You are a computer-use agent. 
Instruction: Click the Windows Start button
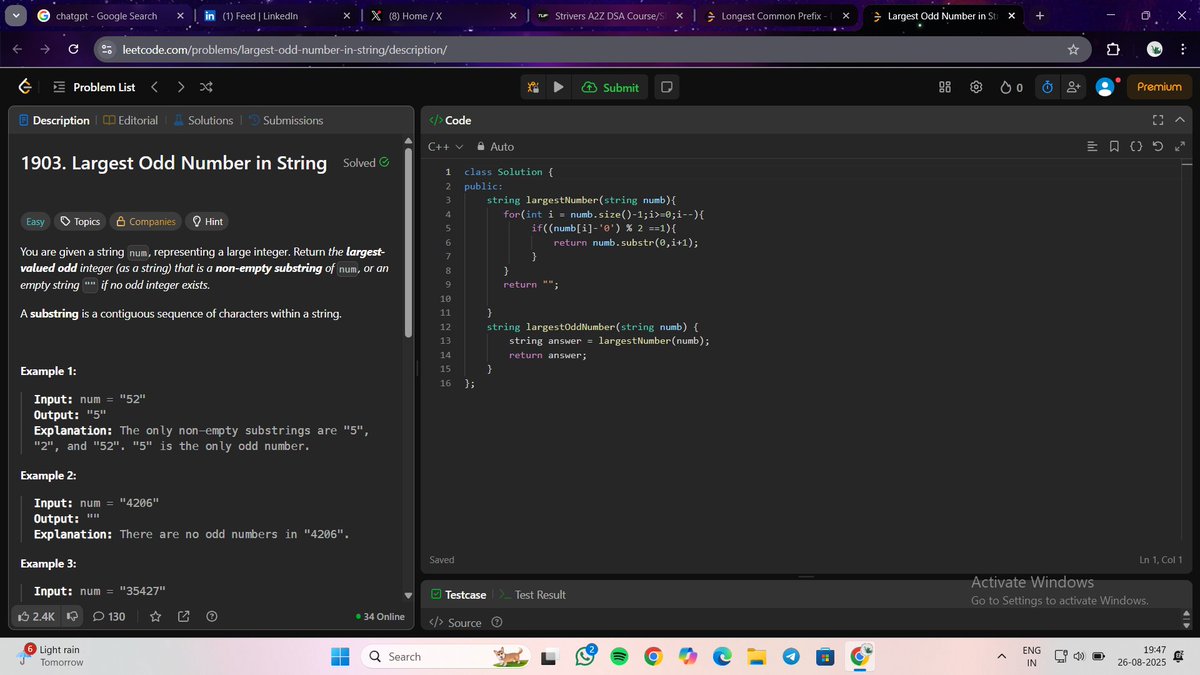[340, 656]
